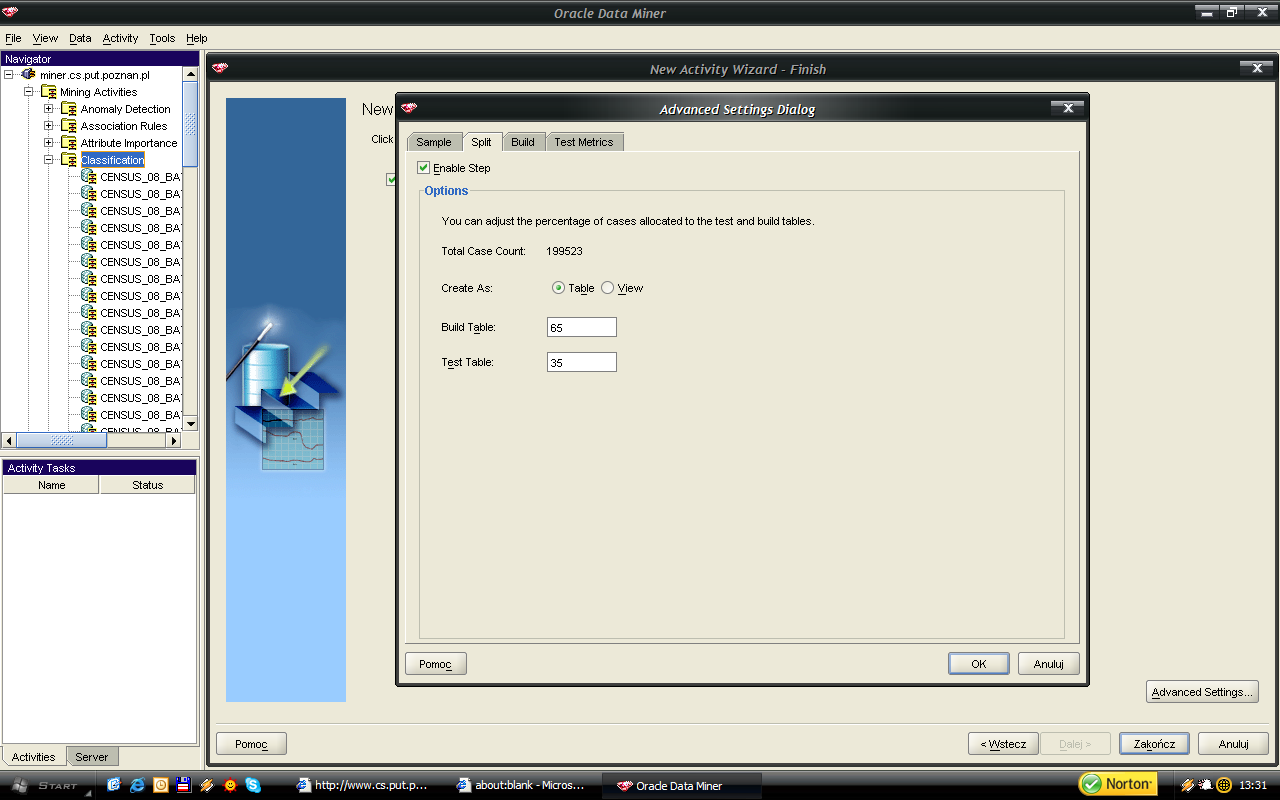
Task: Click the Classification folder icon
Action: click(69, 160)
